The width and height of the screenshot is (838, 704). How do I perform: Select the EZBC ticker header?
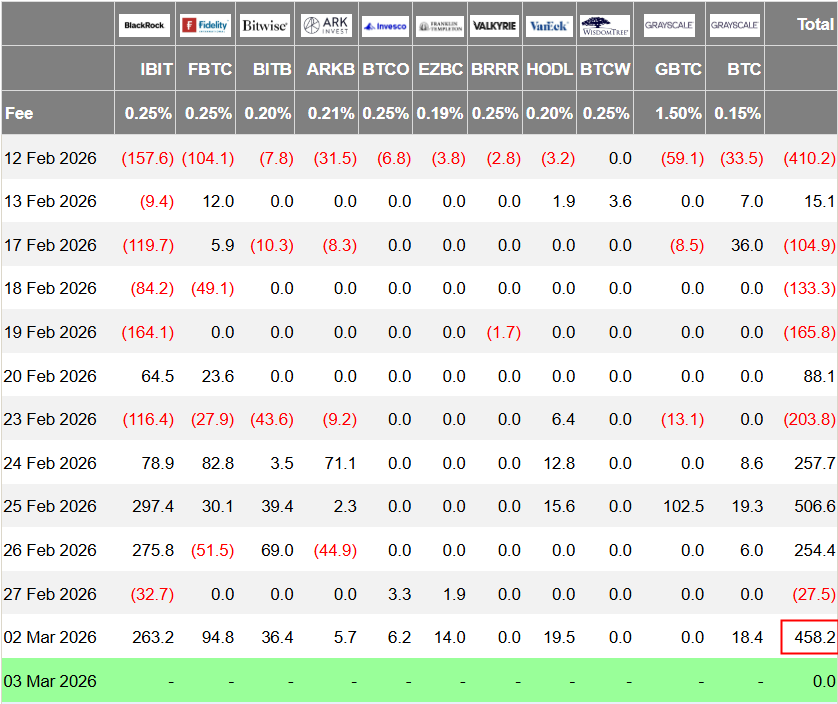pyautogui.click(x=441, y=69)
